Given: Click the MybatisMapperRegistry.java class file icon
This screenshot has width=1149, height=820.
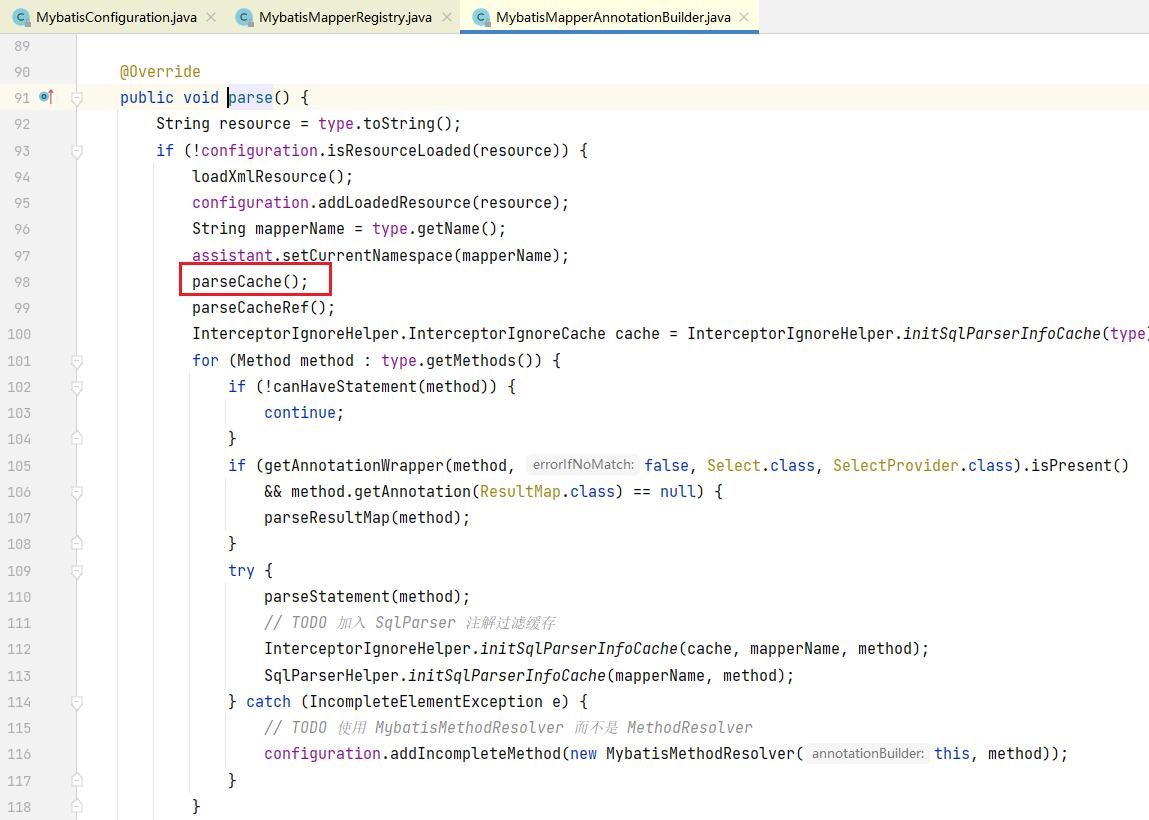Looking at the screenshot, I should tap(242, 17).
